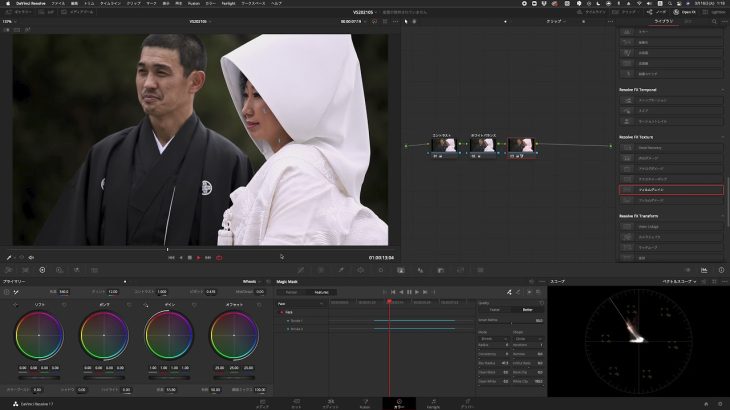Track Magic Mask in reverse
Screen dimensions: 730x410
point(401,292)
